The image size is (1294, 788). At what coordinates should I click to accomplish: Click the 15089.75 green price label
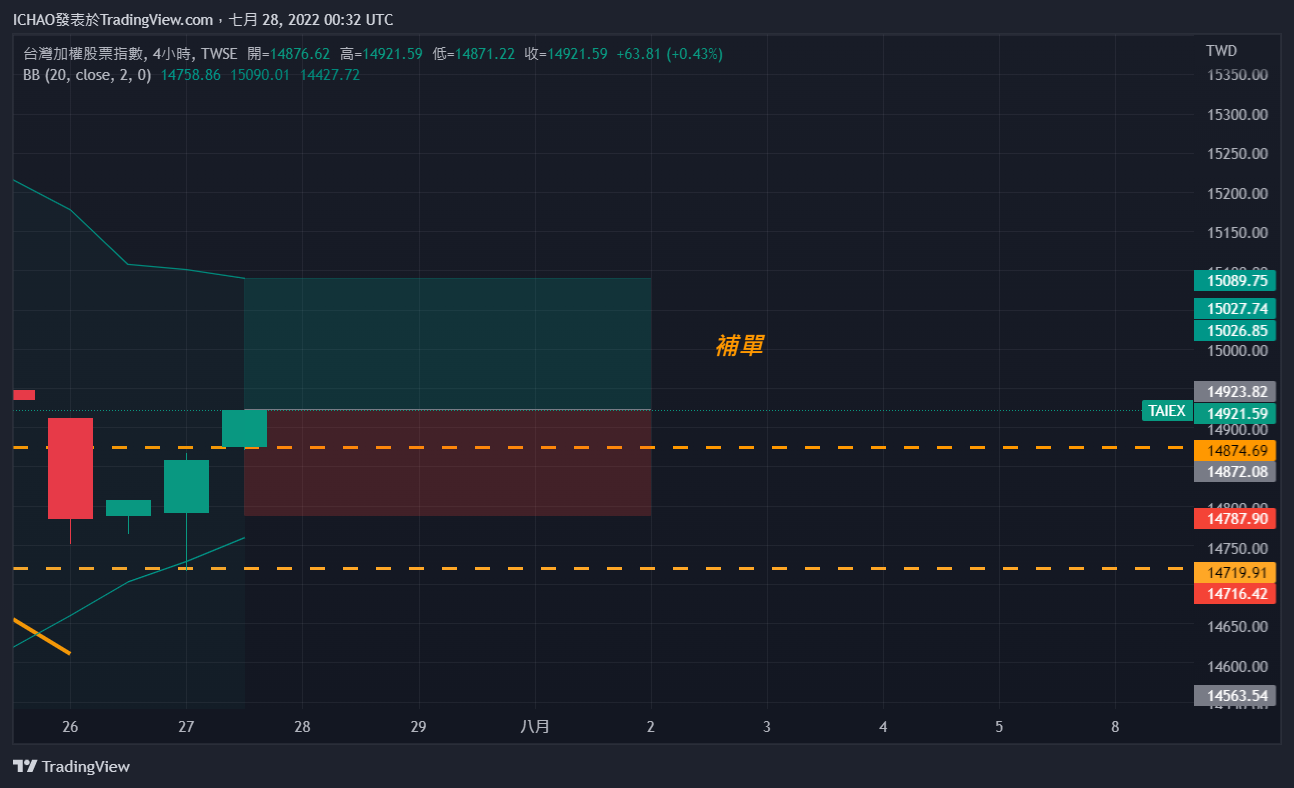[1235, 281]
